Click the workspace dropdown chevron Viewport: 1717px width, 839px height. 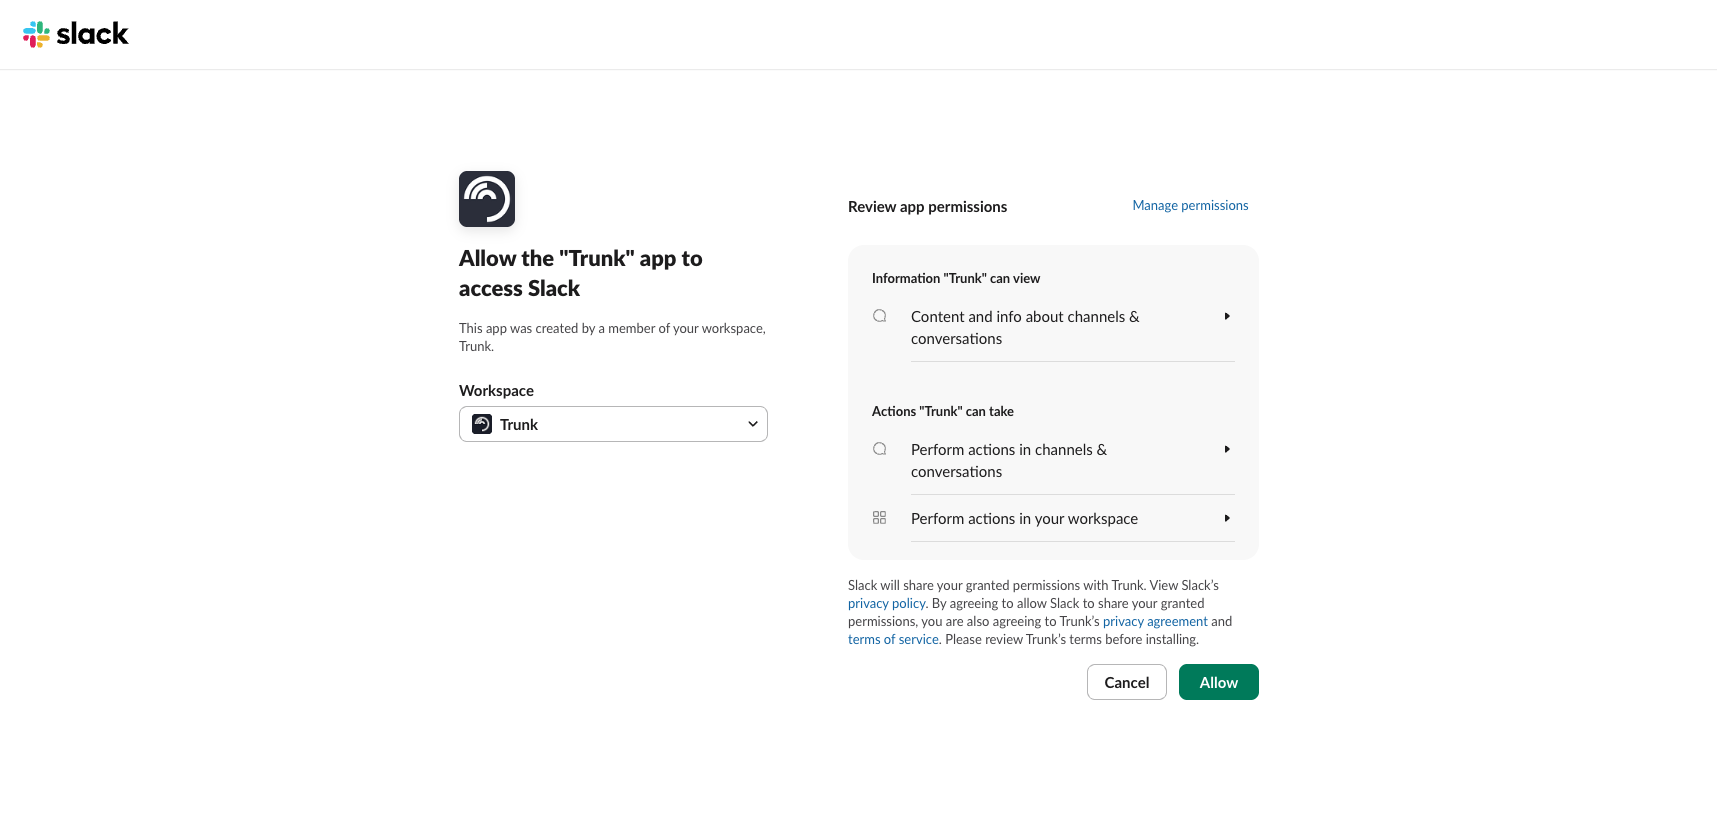[x=753, y=424]
